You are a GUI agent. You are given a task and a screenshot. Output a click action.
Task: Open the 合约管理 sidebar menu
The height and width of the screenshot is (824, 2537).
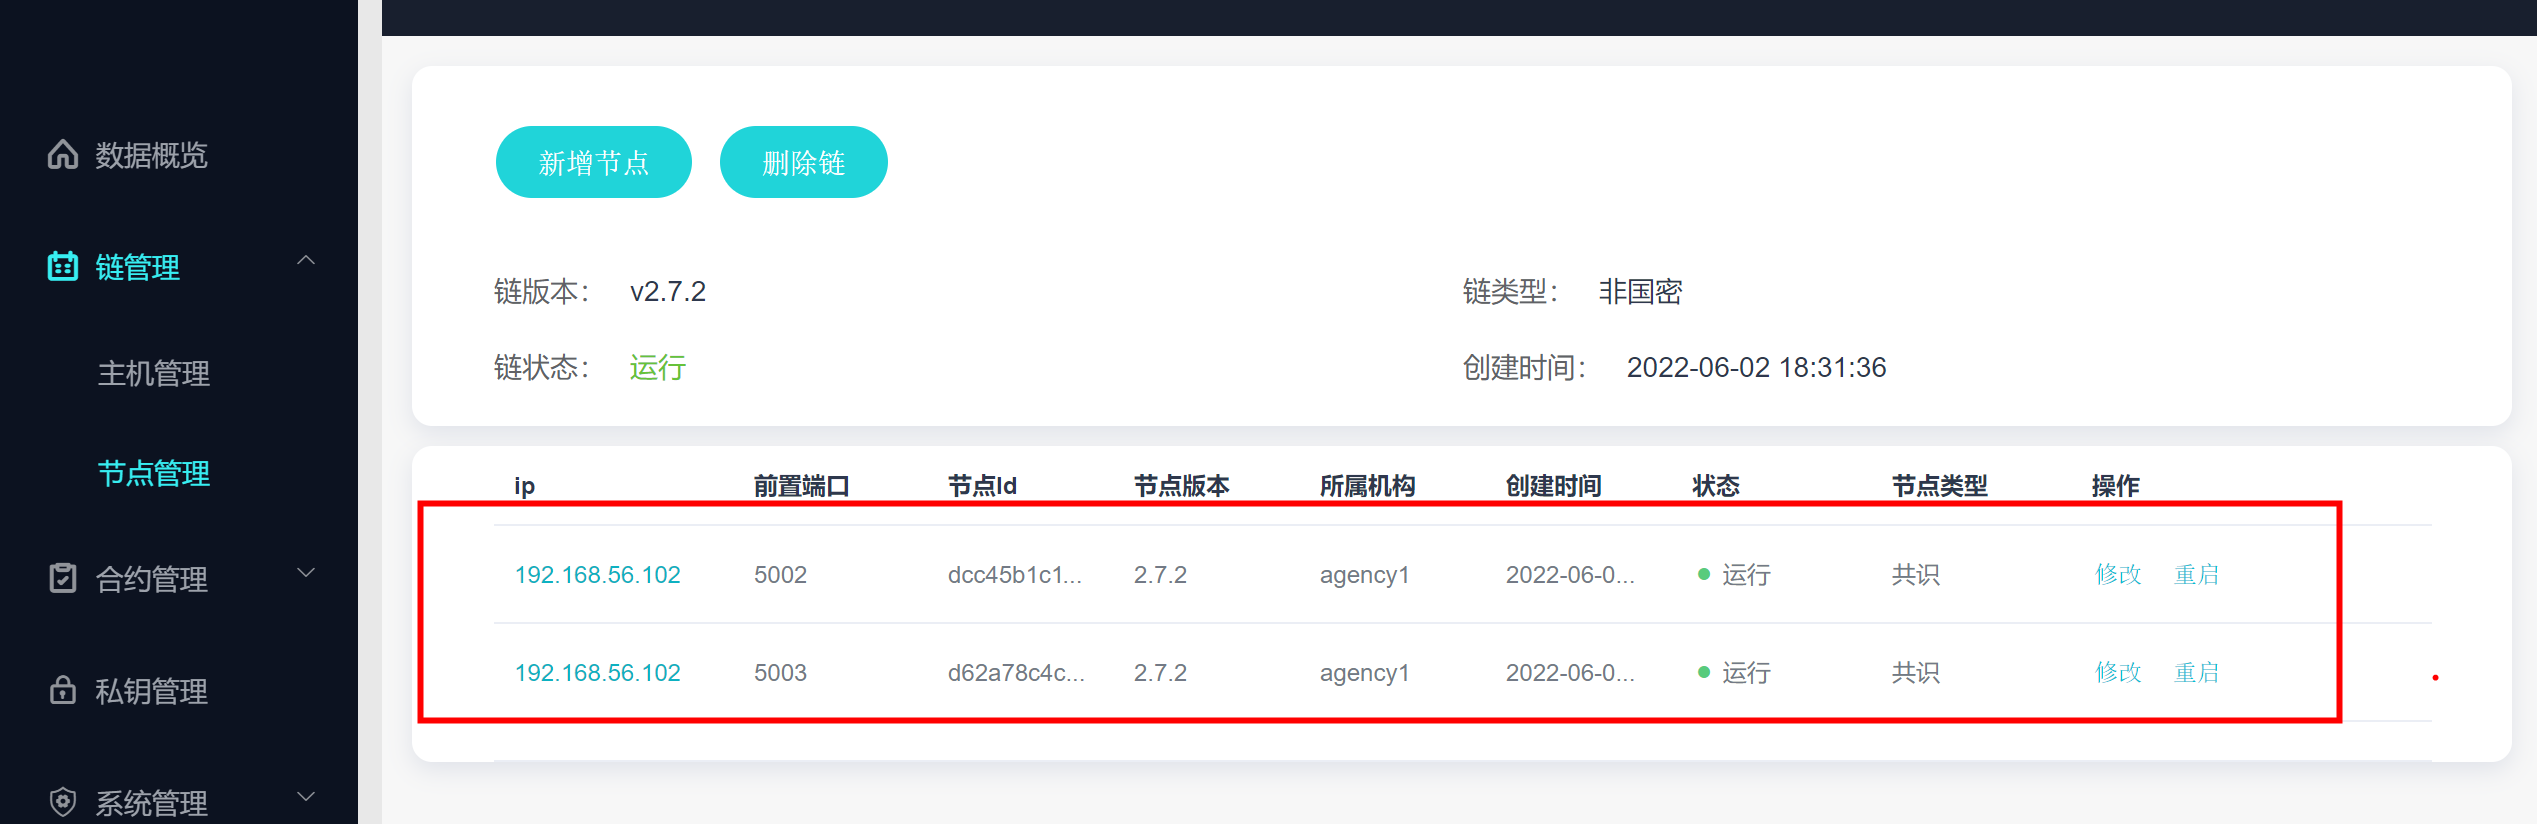[x=151, y=579]
